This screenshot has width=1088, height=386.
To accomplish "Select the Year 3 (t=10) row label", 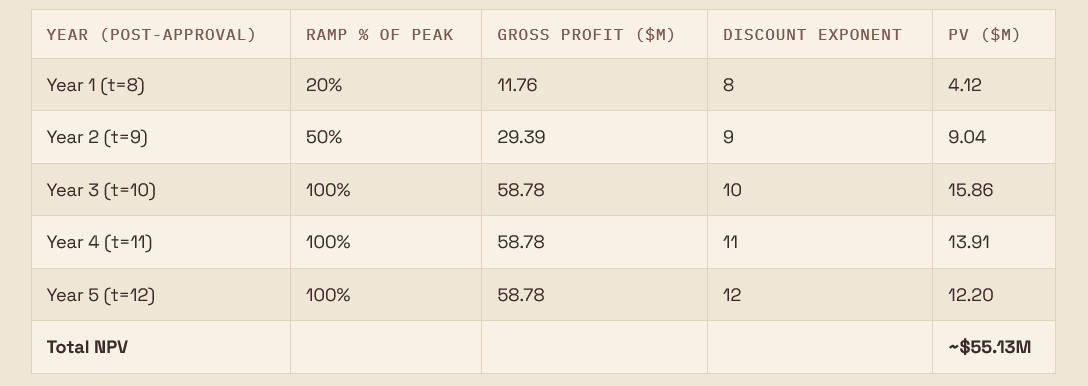I will [x=101, y=190].
